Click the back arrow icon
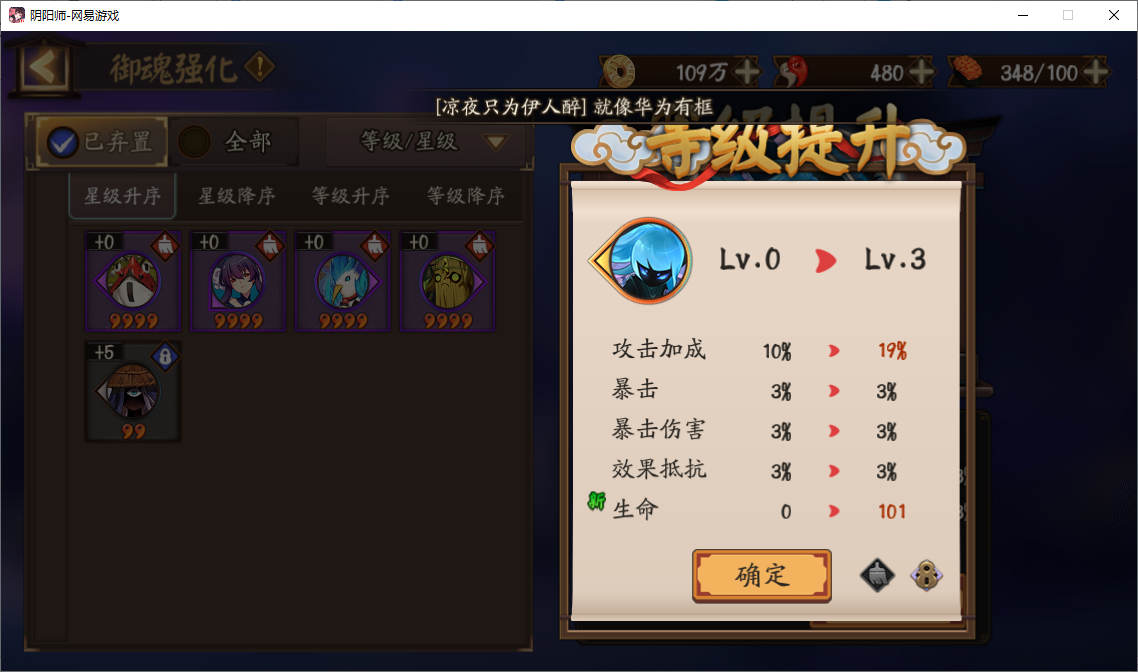 [x=44, y=68]
